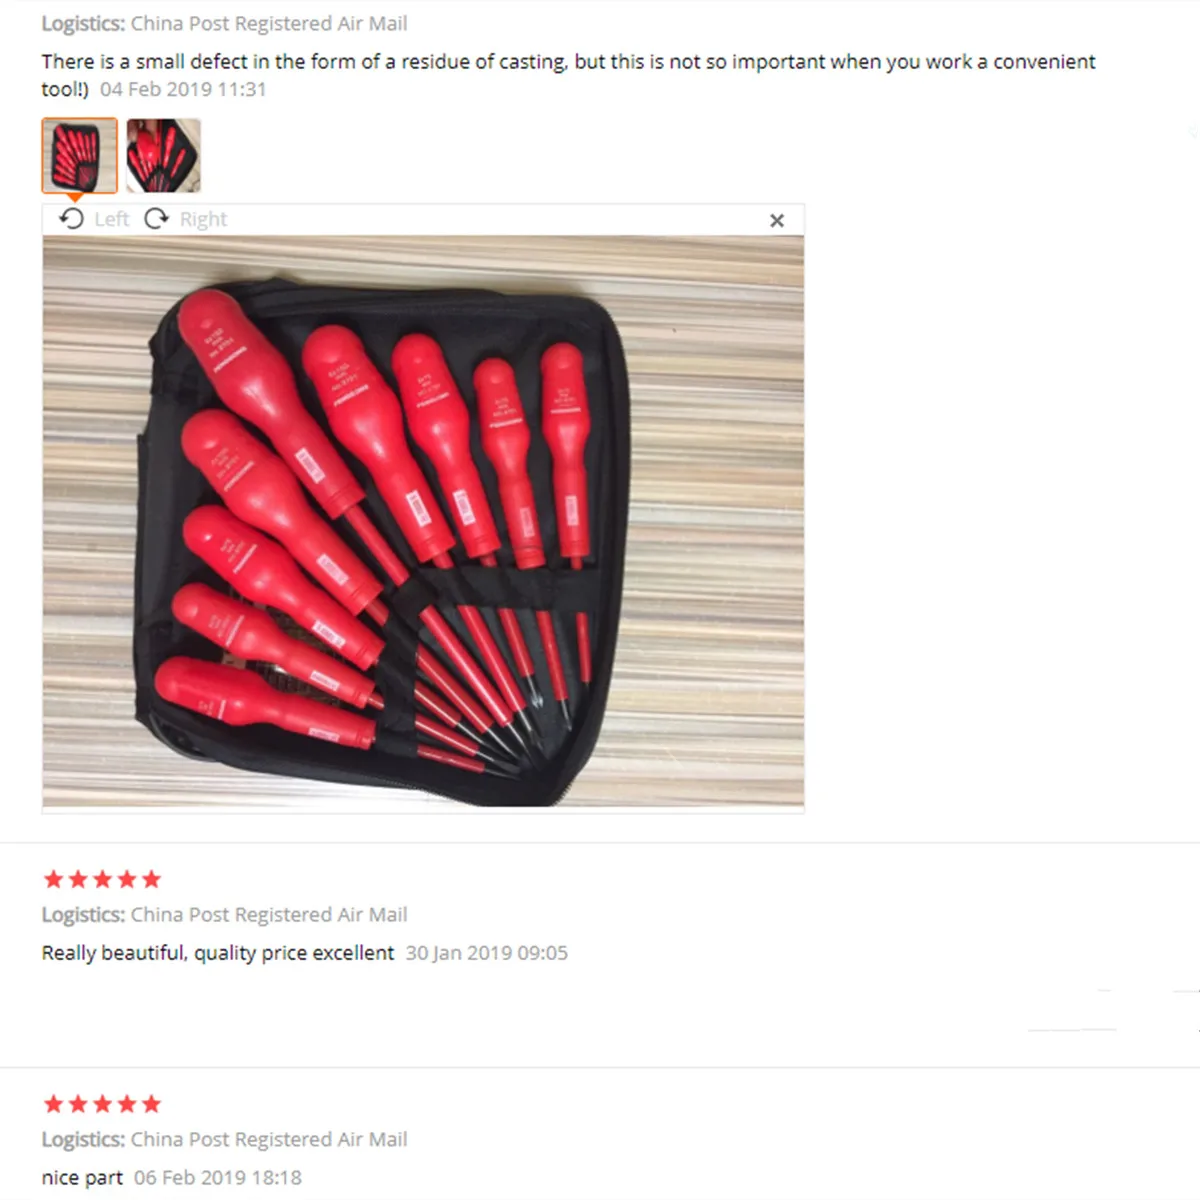Click the 'nice part' review text

pyautogui.click(x=82, y=1178)
